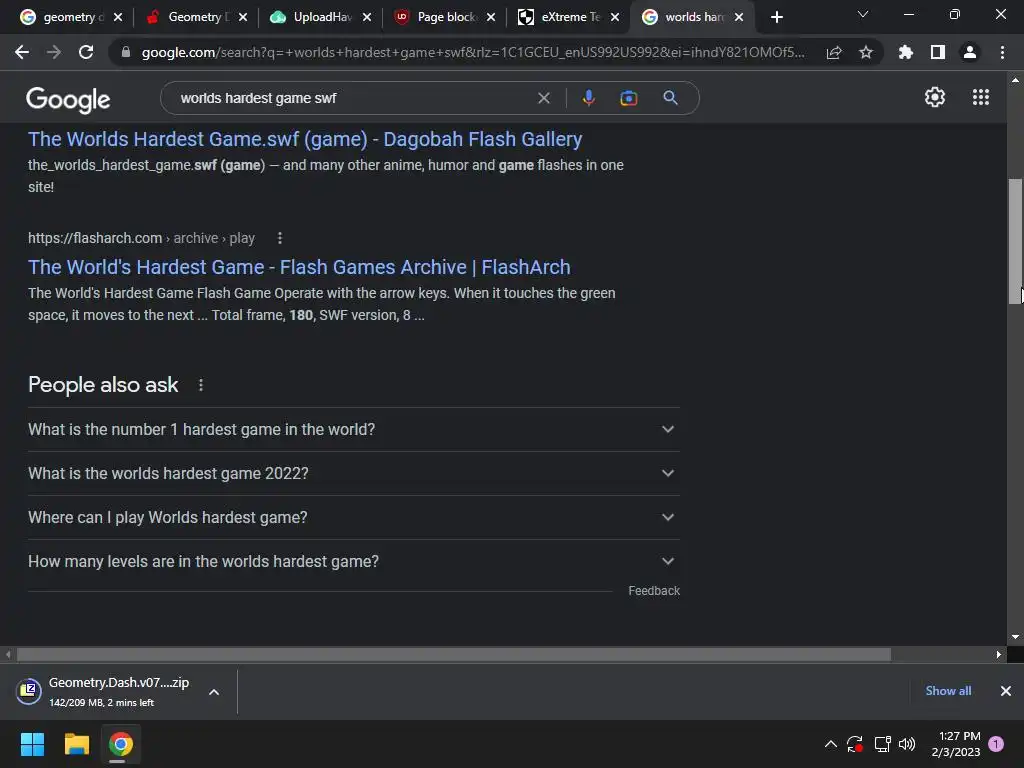Open the clock and date panel
1024x768 pixels.
956,744
